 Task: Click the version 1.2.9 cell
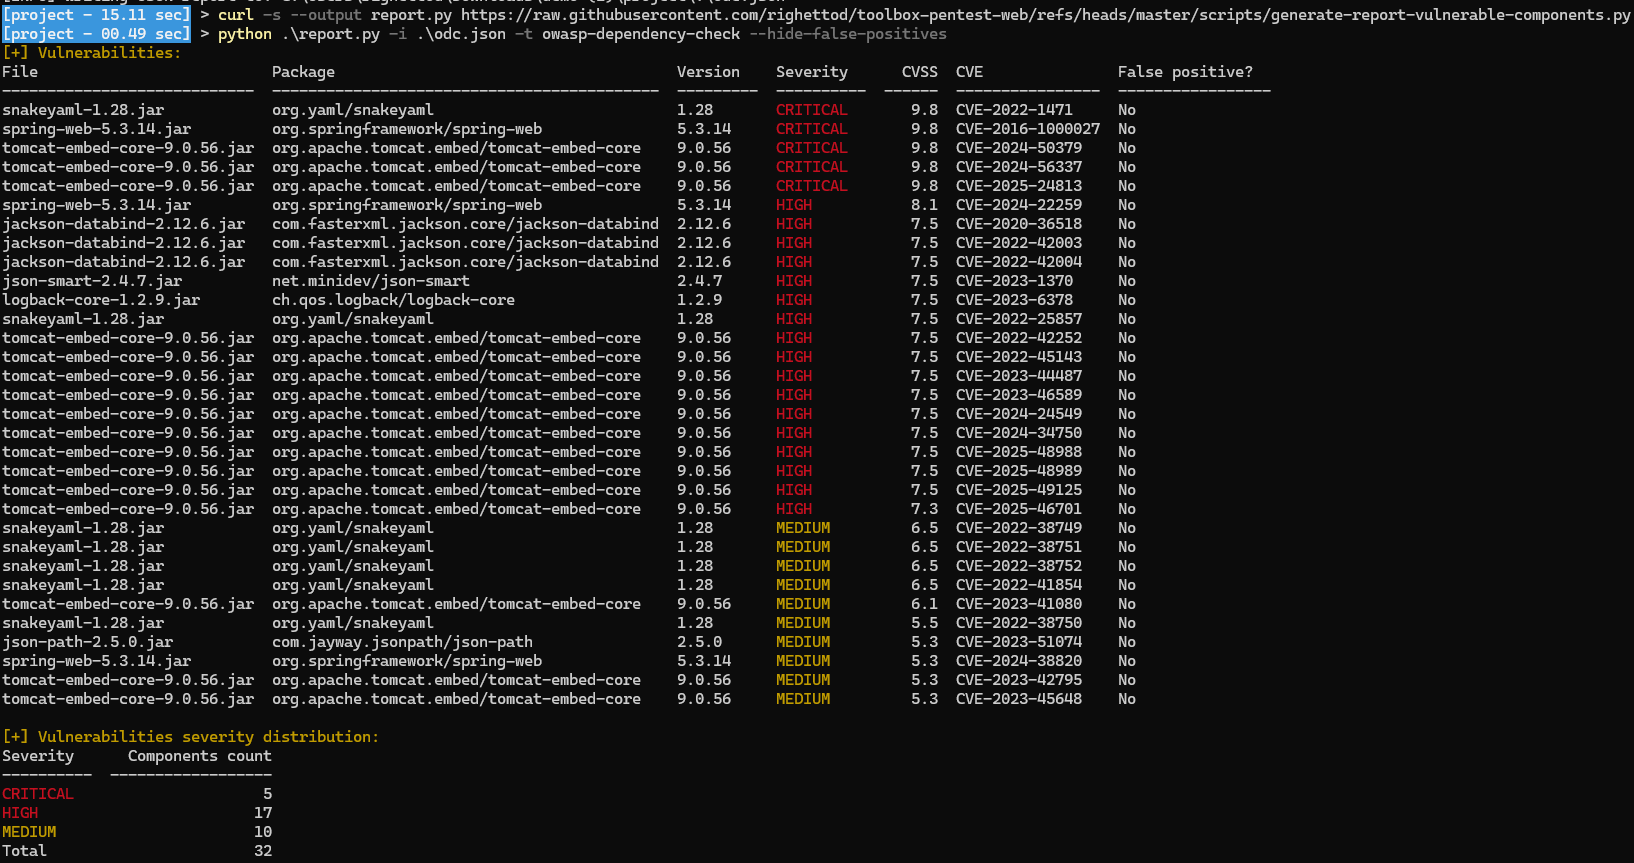(x=699, y=300)
